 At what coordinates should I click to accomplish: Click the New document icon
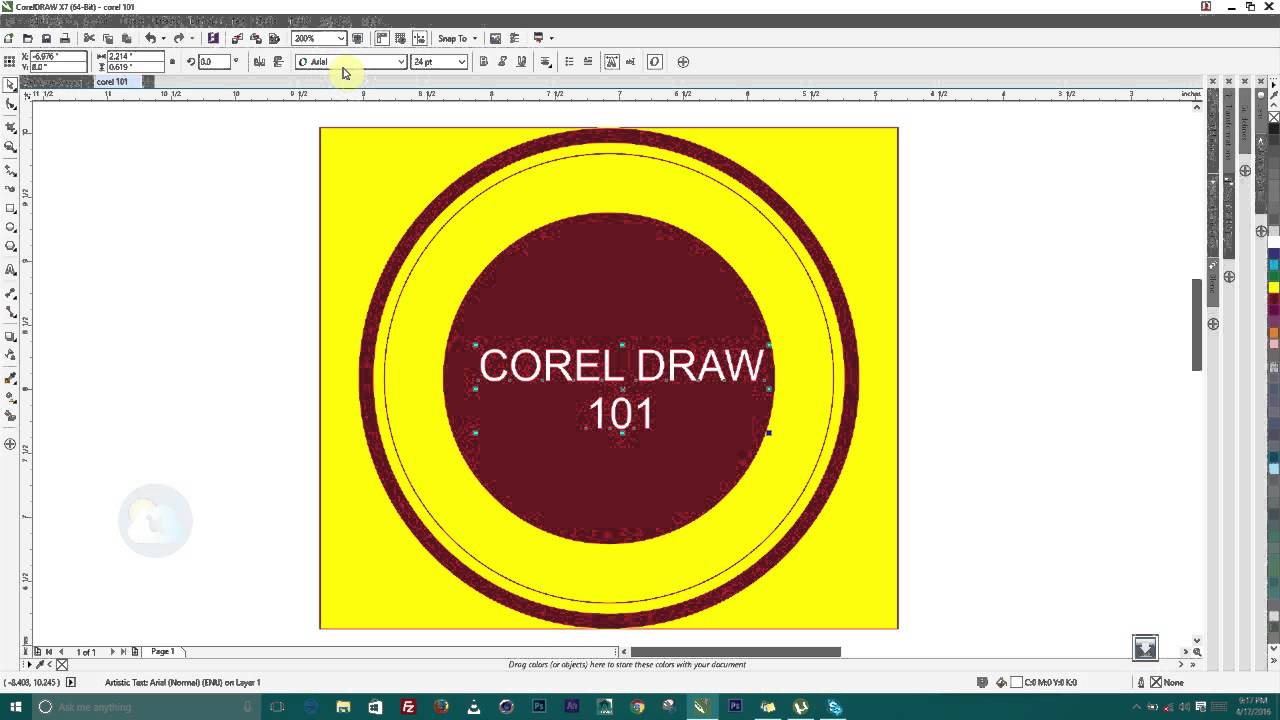click(x=9, y=38)
